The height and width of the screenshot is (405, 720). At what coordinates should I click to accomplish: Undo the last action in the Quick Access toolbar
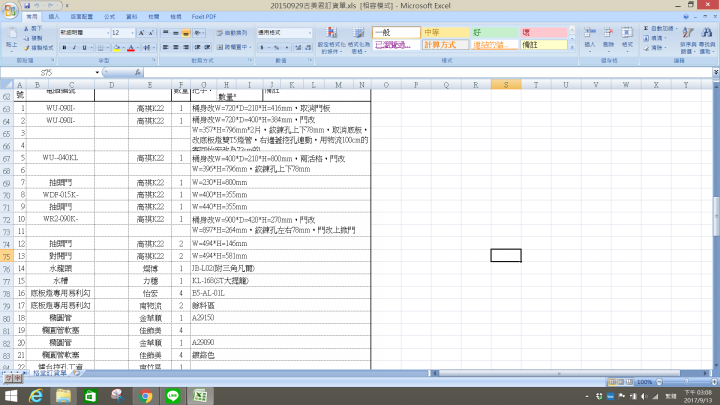pyautogui.click(x=37, y=6)
